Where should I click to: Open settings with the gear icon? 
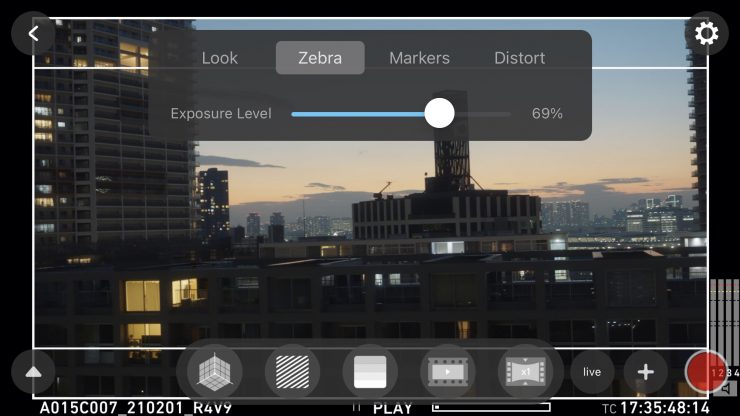706,34
